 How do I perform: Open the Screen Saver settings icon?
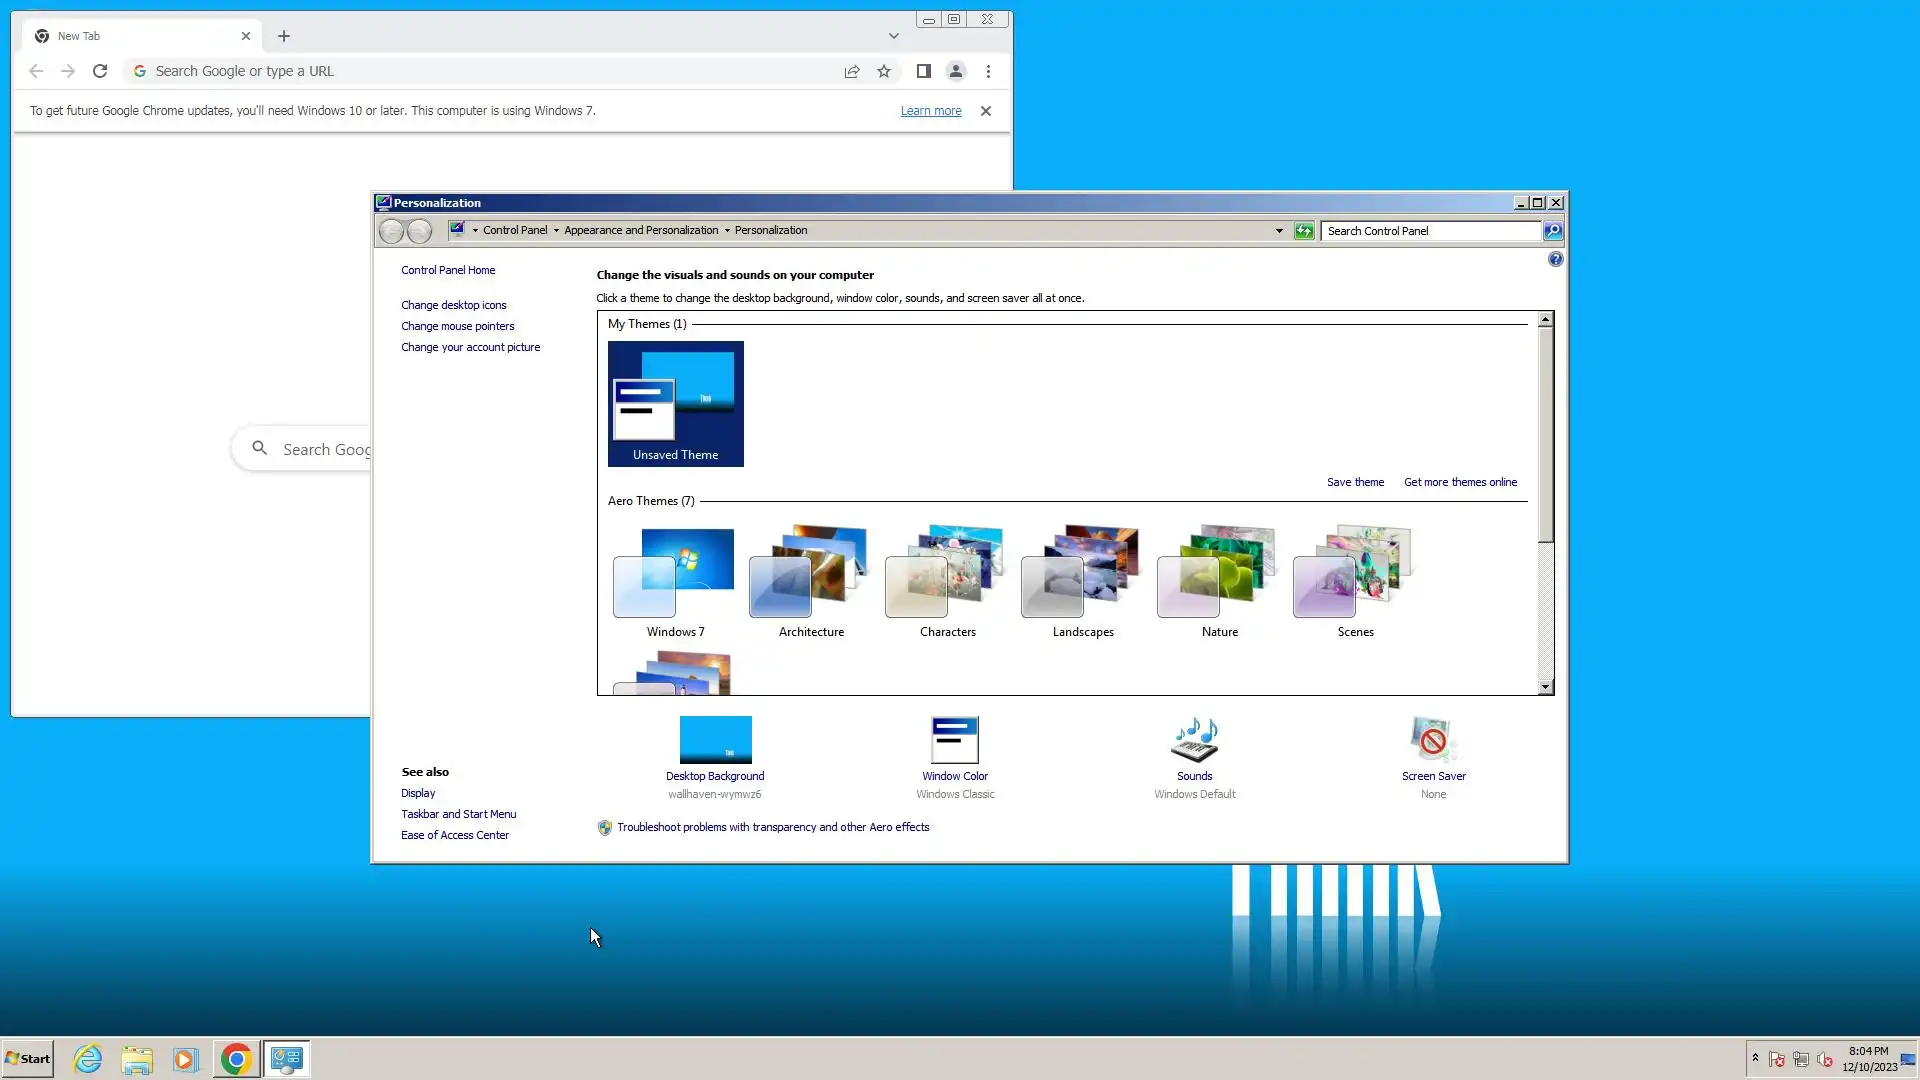point(1433,740)
